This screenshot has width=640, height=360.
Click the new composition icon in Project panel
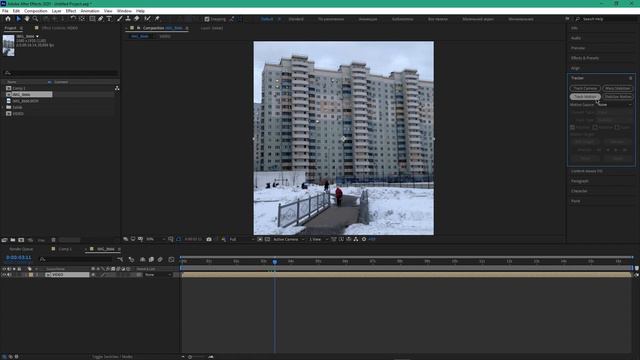tap(21, 240)
